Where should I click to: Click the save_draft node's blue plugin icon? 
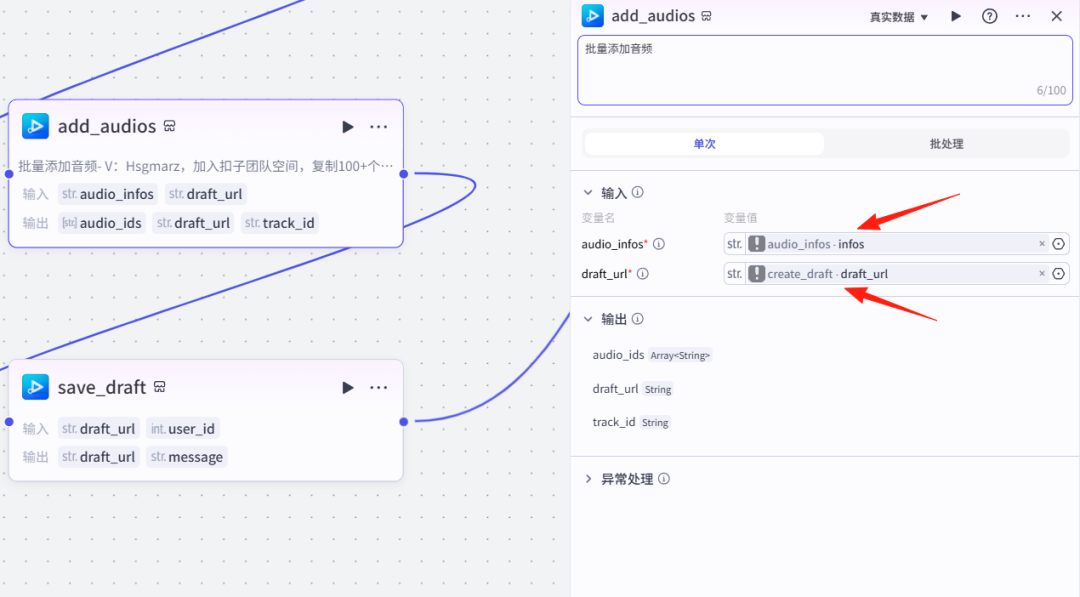point(35,387)
